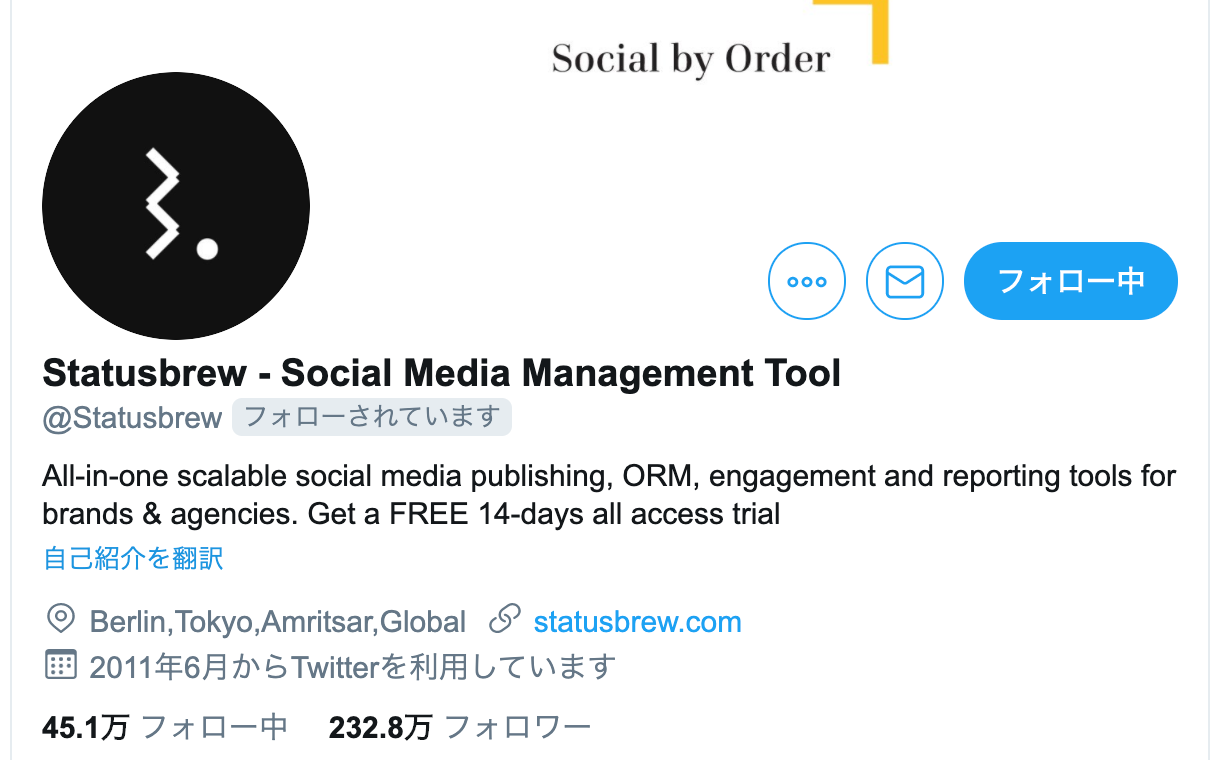The image size is (1210, 760).
Task: Translate bio via 自己紹介を翻訳 link
Action: pos(133,558)
